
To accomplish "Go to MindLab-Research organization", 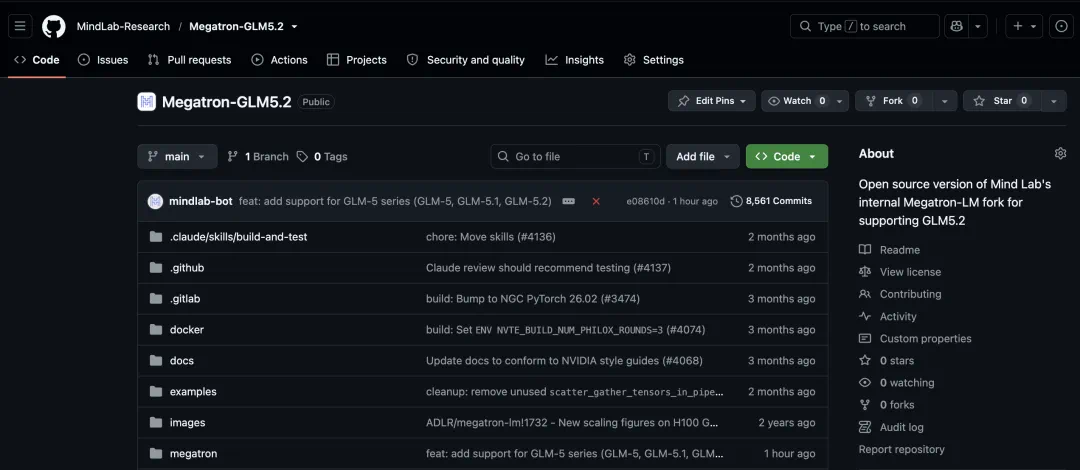I will (x=123, y=26).
